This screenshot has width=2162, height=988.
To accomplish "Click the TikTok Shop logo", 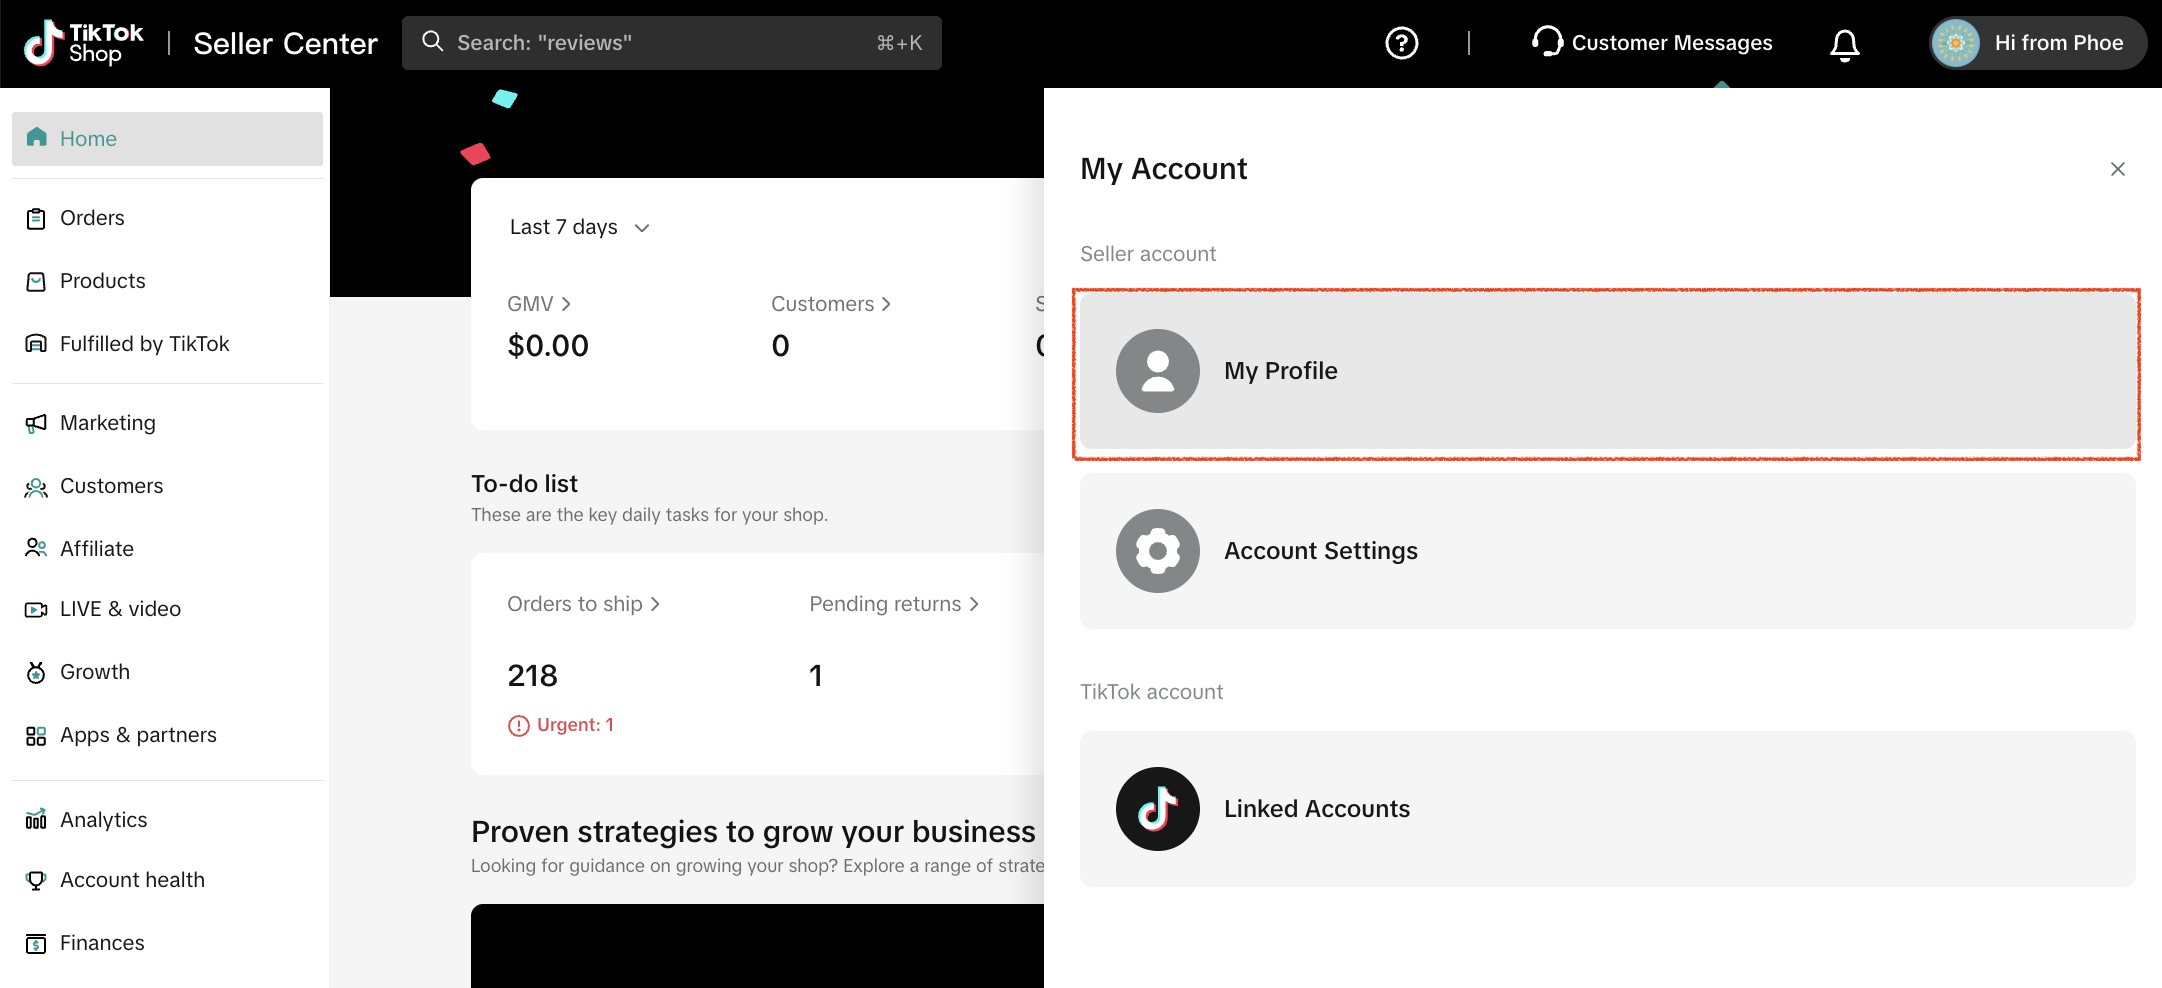I will pos(84,43).
